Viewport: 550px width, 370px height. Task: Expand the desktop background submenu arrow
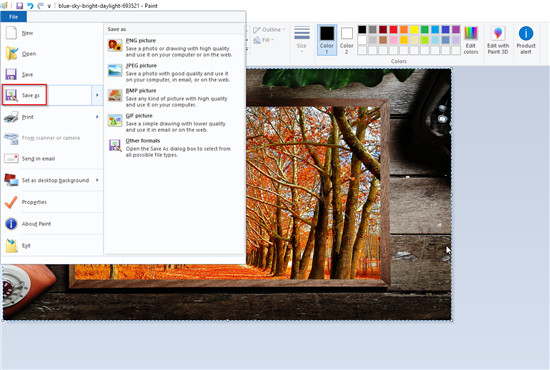(97, 180)
